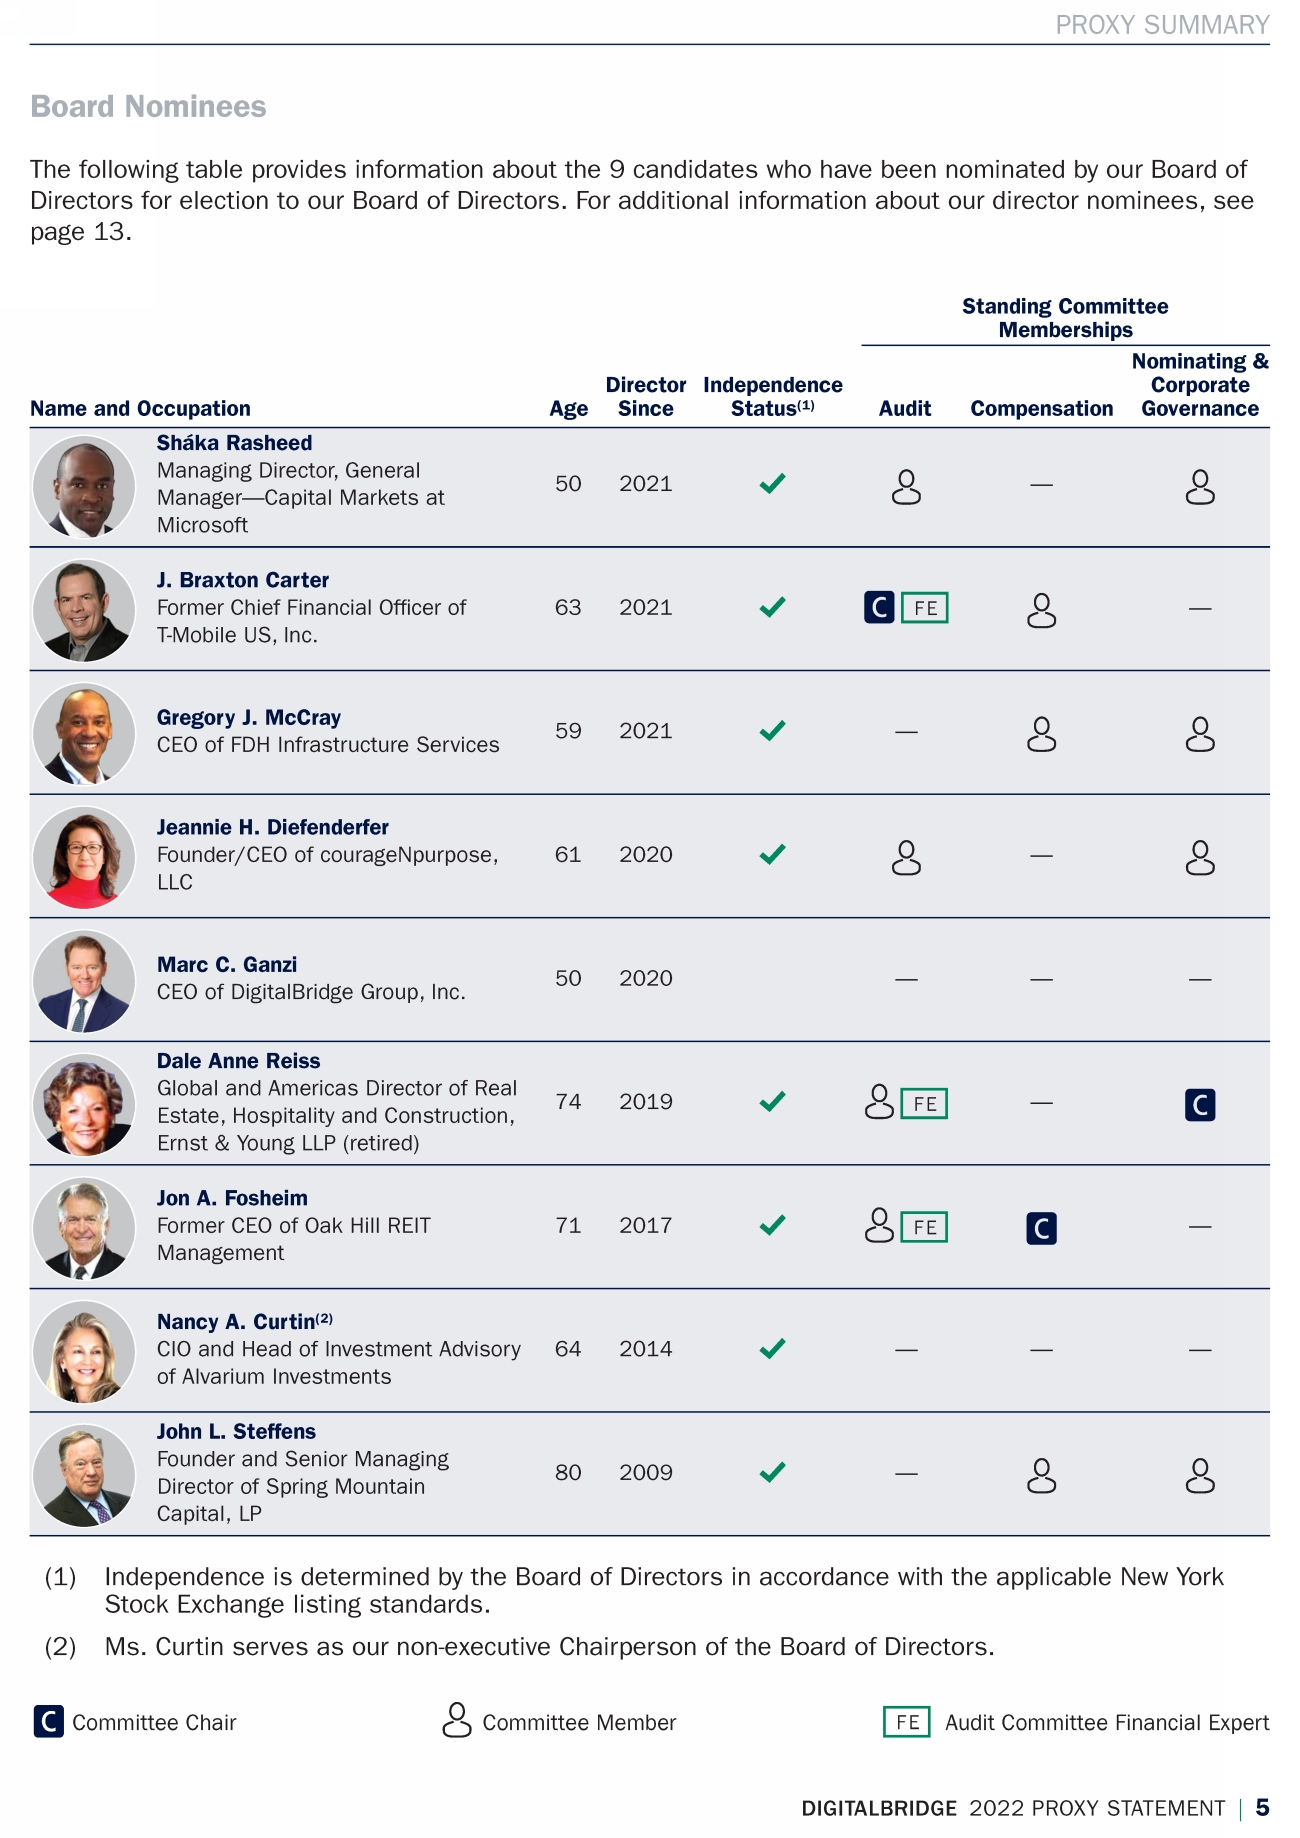Screen dimensions: 1300x1838
Task: Click the Jeannie H. Diefenderfer name
Action: [x=273, y=828]
